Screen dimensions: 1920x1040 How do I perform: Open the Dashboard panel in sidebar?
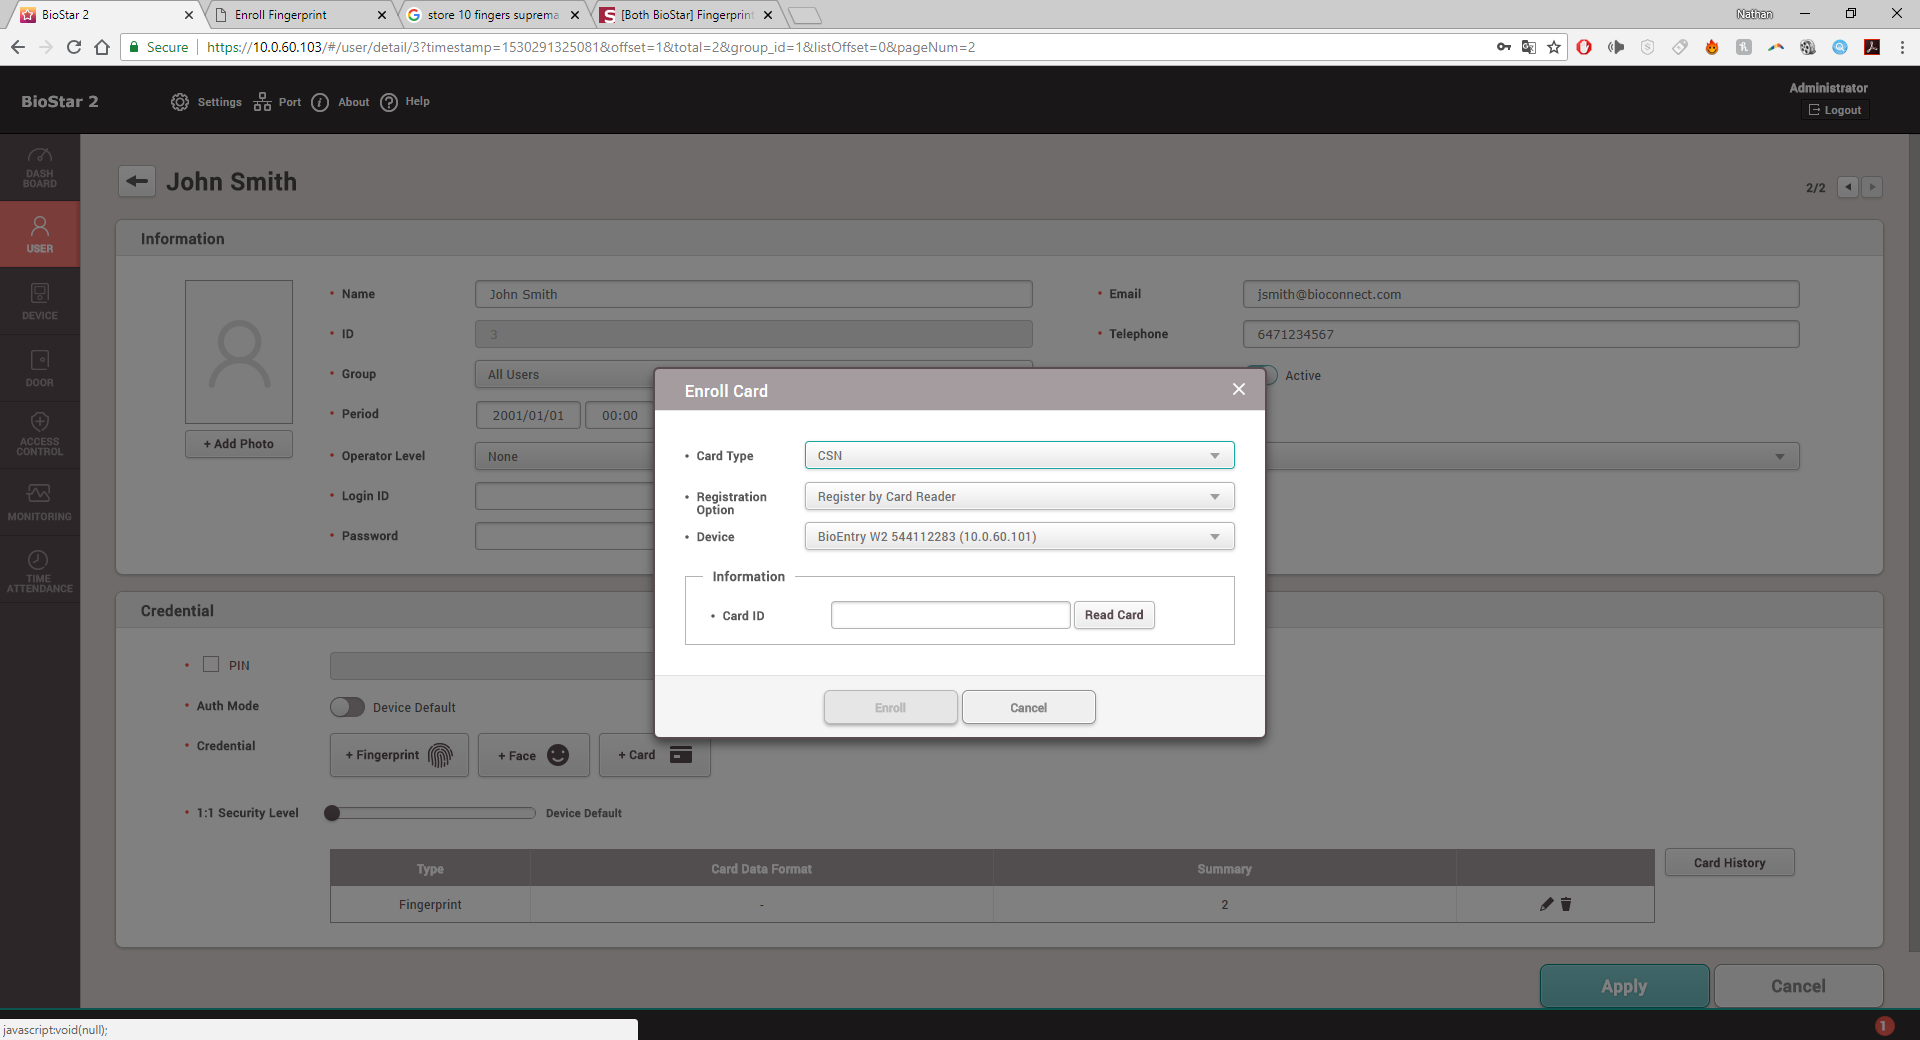(x=39, y=167)
